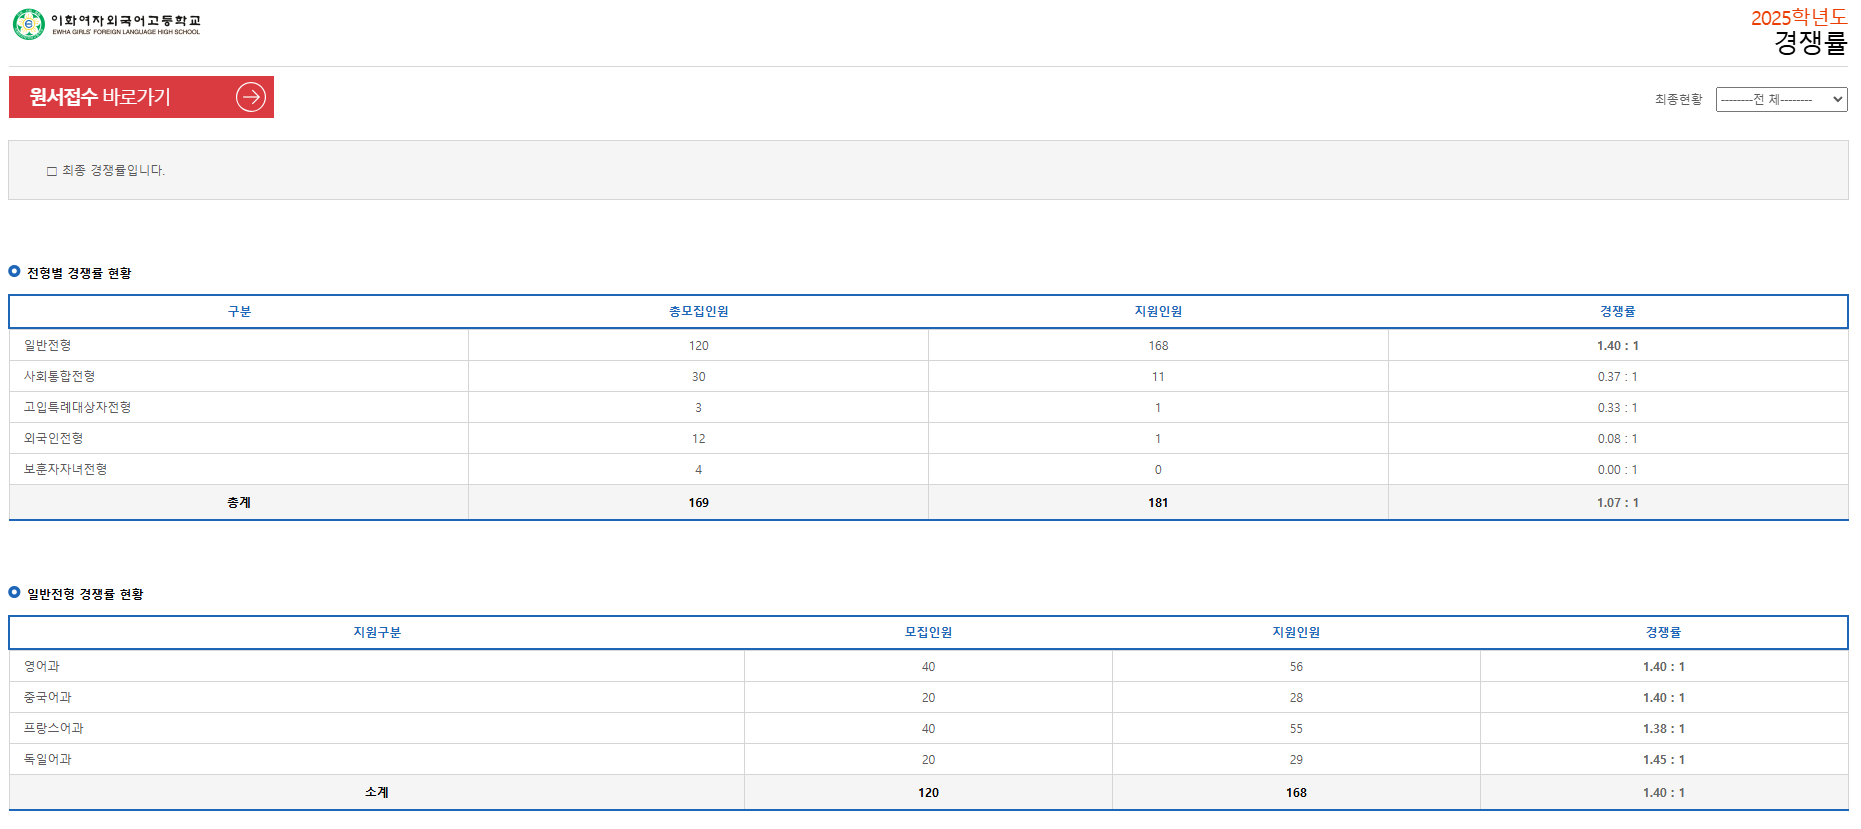
Task: Click the arrow circle icon on 원서접수 button
Action: coord(251,97)
